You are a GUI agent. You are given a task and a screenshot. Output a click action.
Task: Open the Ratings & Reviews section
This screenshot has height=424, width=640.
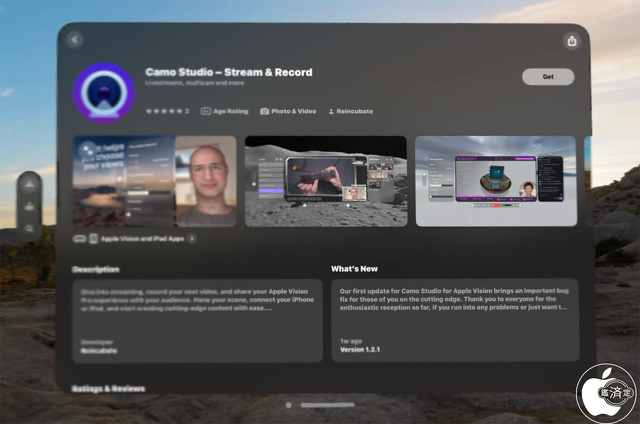(x=108, y=388)
